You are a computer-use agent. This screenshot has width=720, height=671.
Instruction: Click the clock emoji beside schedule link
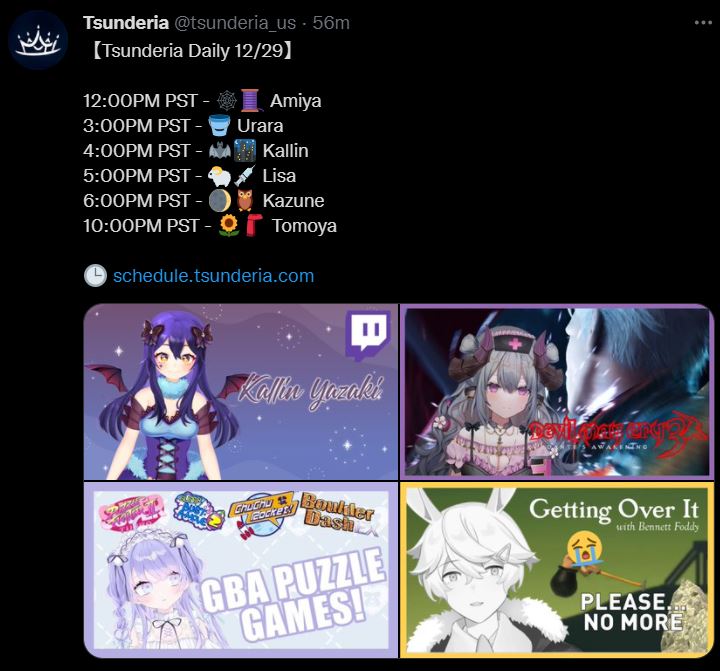96,276
